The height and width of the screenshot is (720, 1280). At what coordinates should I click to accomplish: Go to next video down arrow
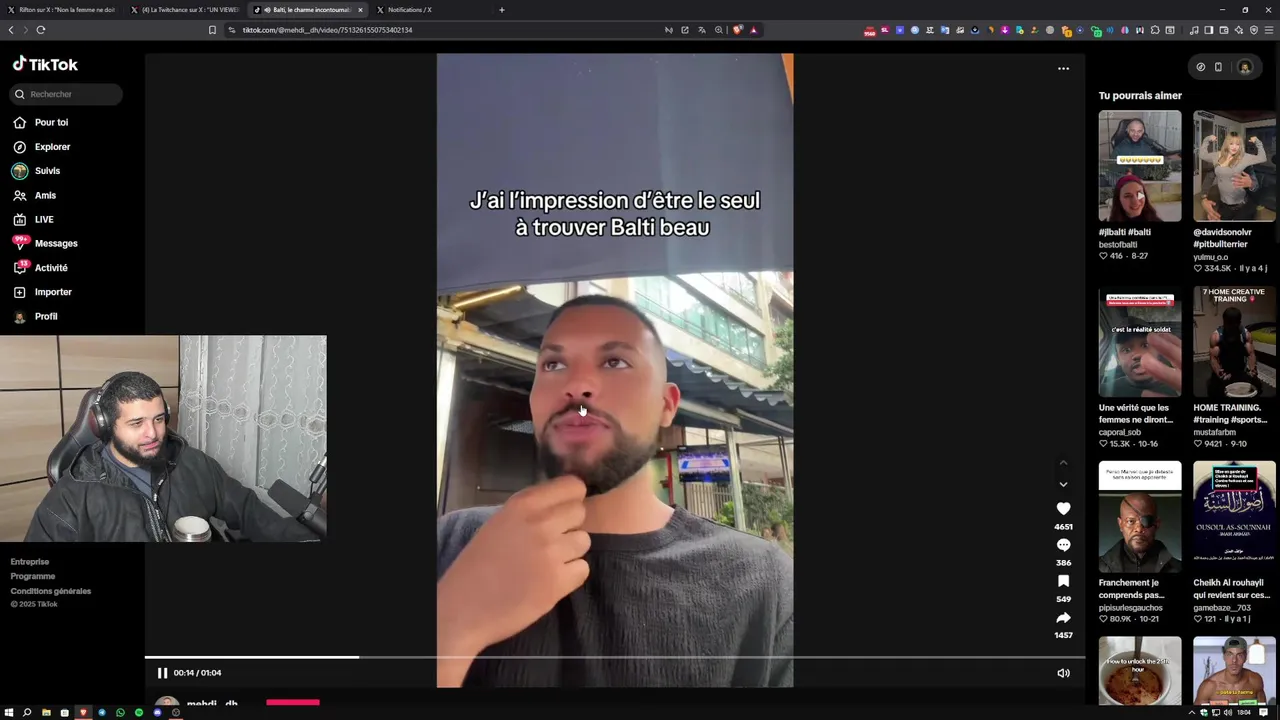point(1063,484)
